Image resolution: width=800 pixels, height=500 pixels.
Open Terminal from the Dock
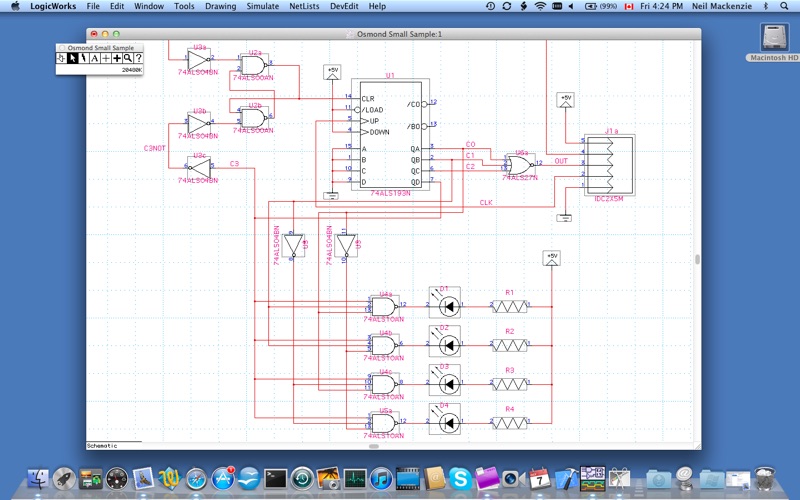[x=276, y=479]
